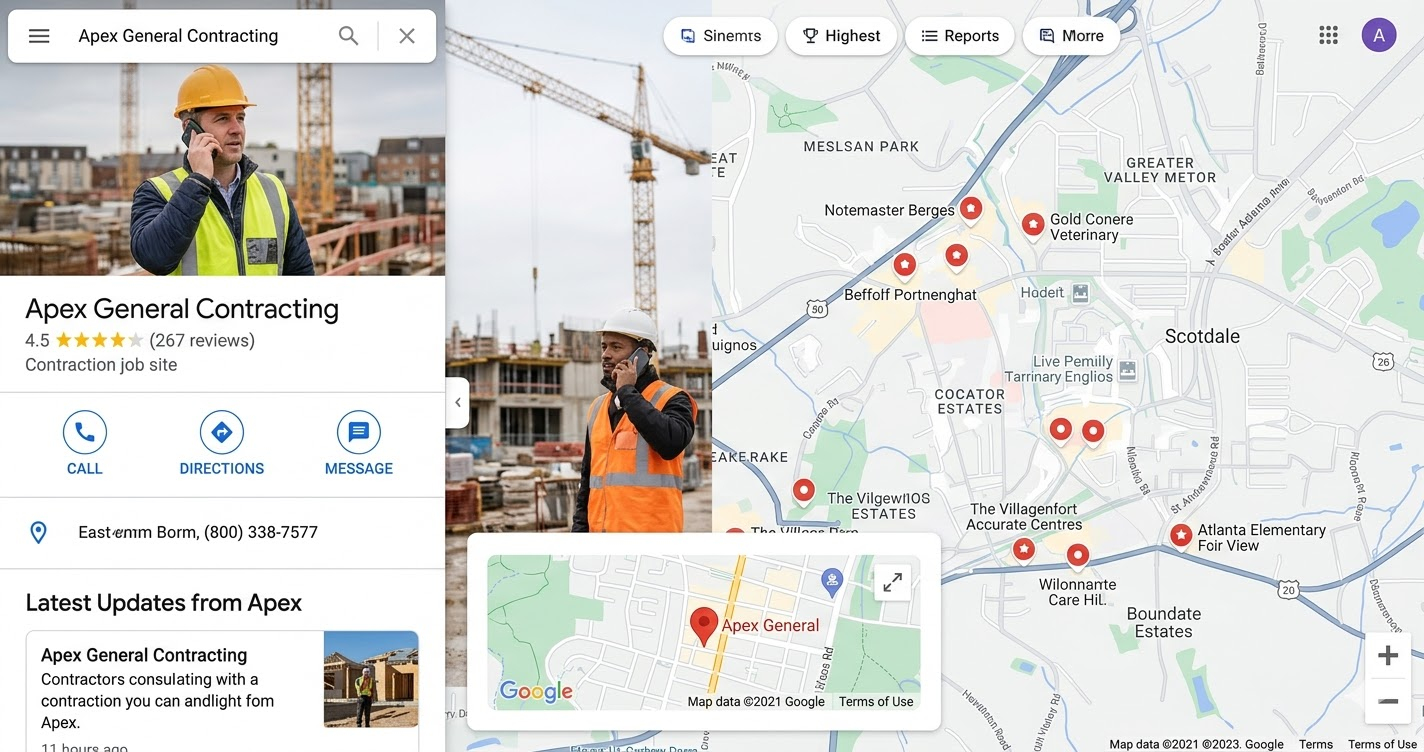Click Terms of Use in mini map

click(876, 702)
